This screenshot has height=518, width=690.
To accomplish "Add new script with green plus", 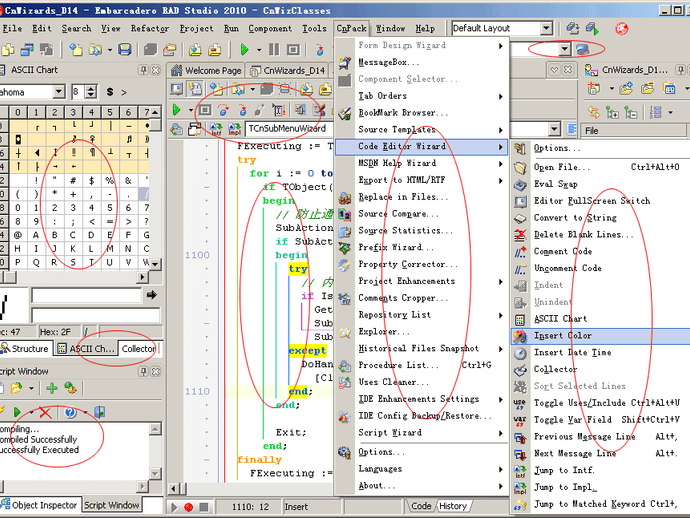I will [x=52, y=388].
